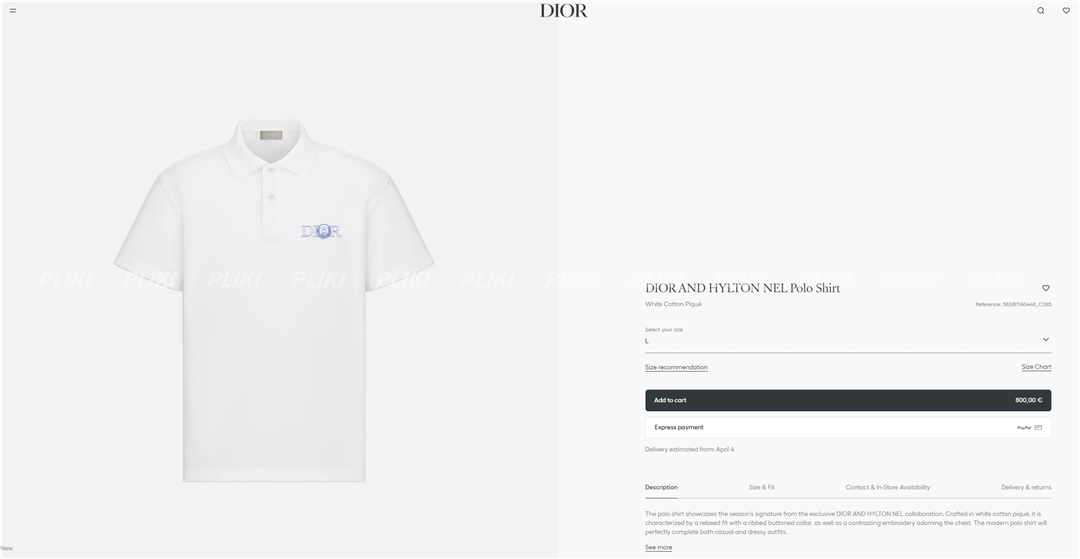Select the Description tab
Viewport: 1080px width, 559px height.
point(661,487)
